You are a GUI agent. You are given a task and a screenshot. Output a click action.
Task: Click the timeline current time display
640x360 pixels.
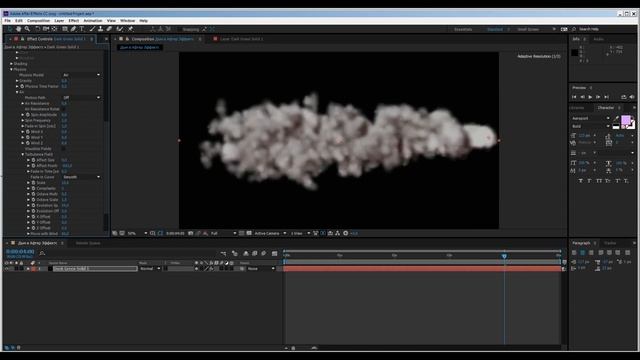(x=20, y=252)
